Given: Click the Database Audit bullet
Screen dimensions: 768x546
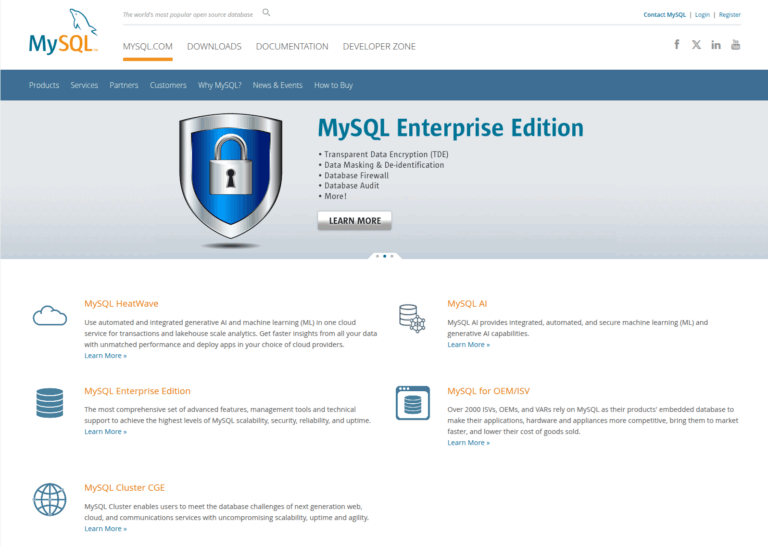Looking at the screenshot, I should (x=349, y=186).
